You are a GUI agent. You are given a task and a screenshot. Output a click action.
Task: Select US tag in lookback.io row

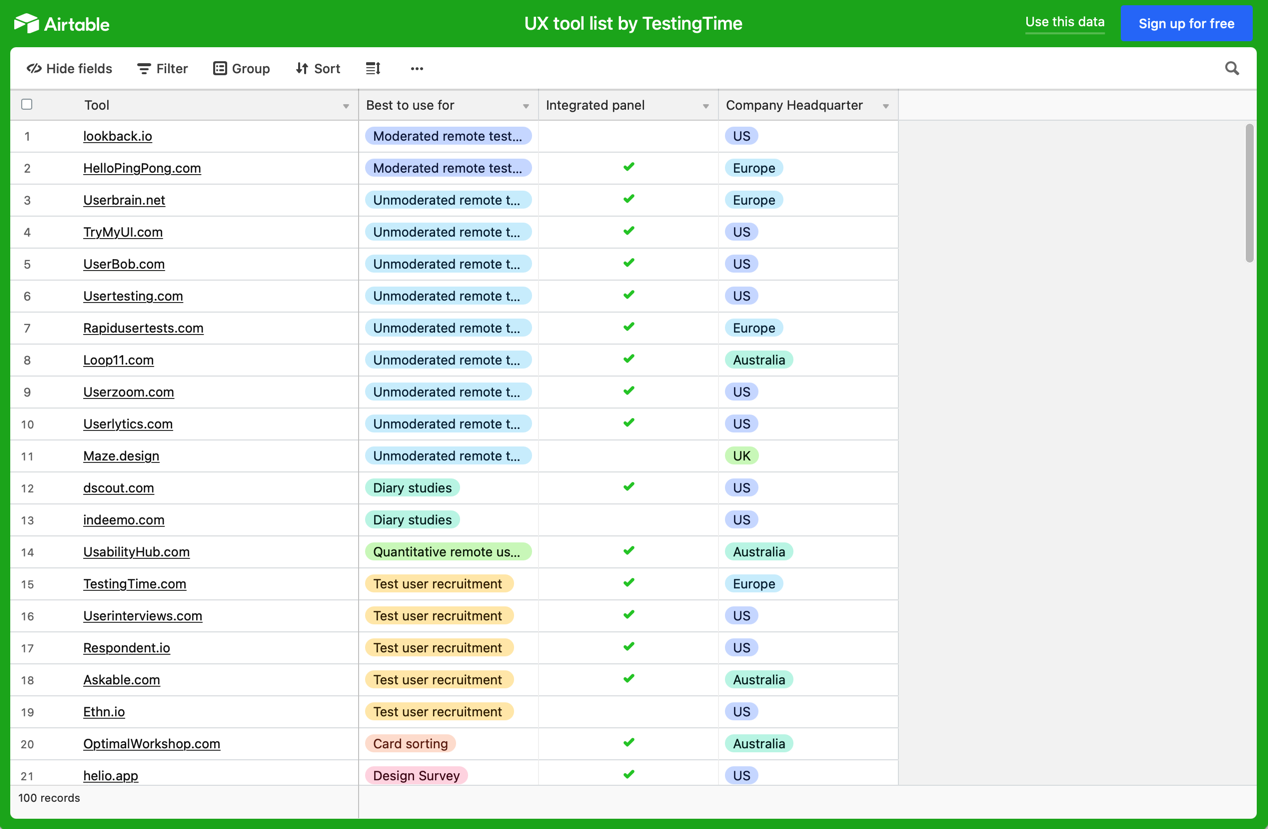click(741, 136)
